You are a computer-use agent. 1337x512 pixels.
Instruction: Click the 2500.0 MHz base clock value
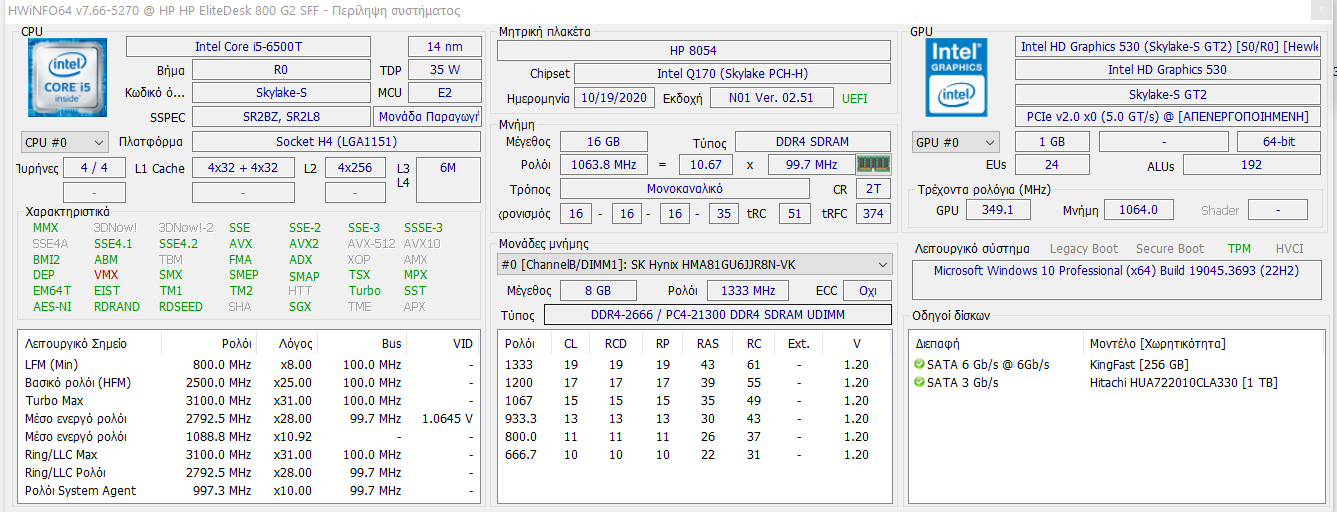pyautogui.click(x=220, y=383)
